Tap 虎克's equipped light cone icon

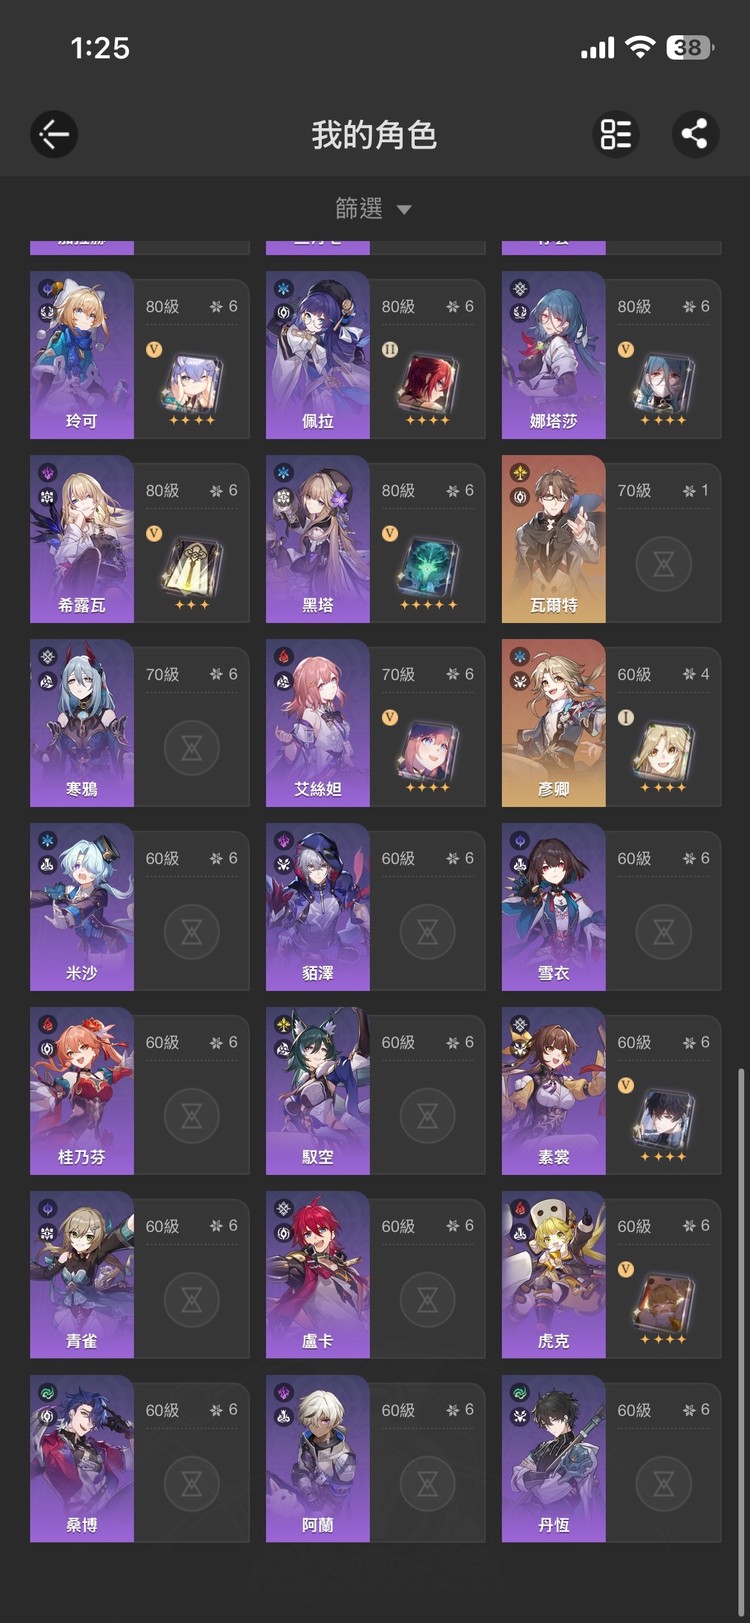[x=663, y=1305]
